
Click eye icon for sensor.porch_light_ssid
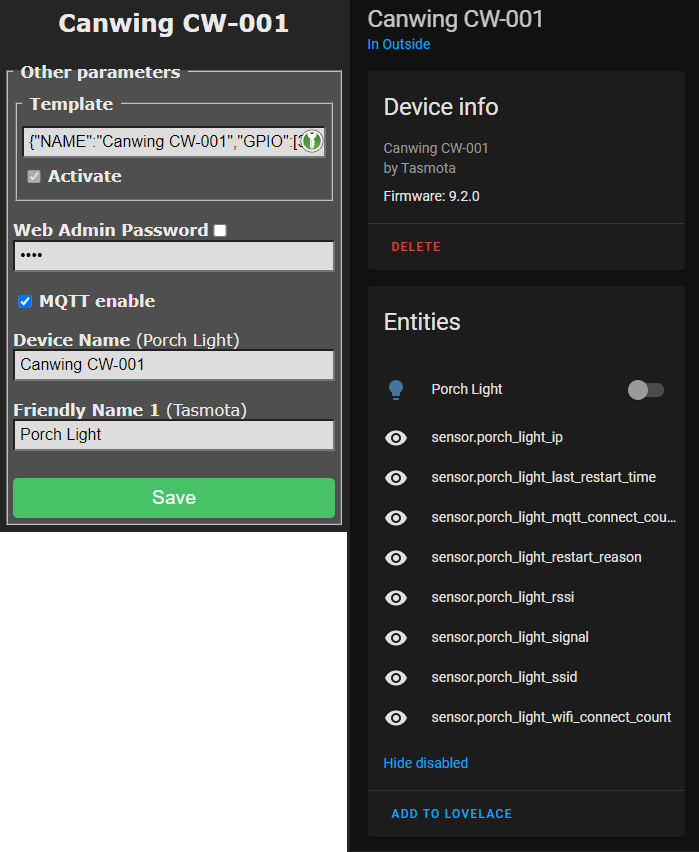[x=396, y=678]
